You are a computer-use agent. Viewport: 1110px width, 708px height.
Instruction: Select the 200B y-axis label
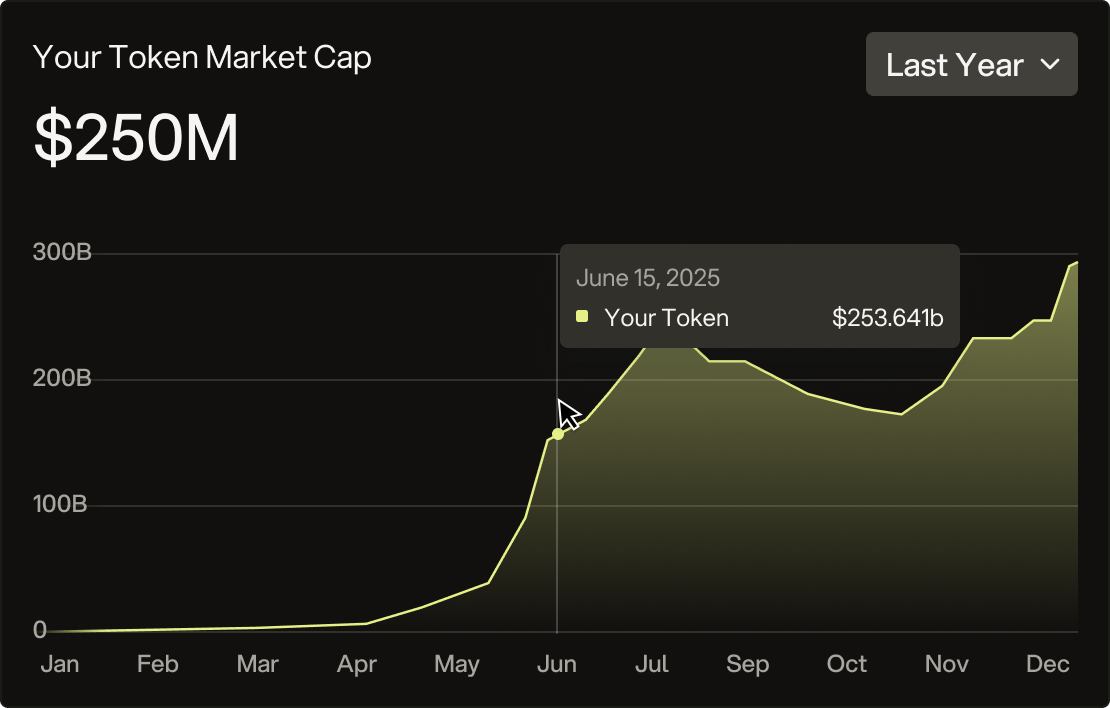(61, 379)
